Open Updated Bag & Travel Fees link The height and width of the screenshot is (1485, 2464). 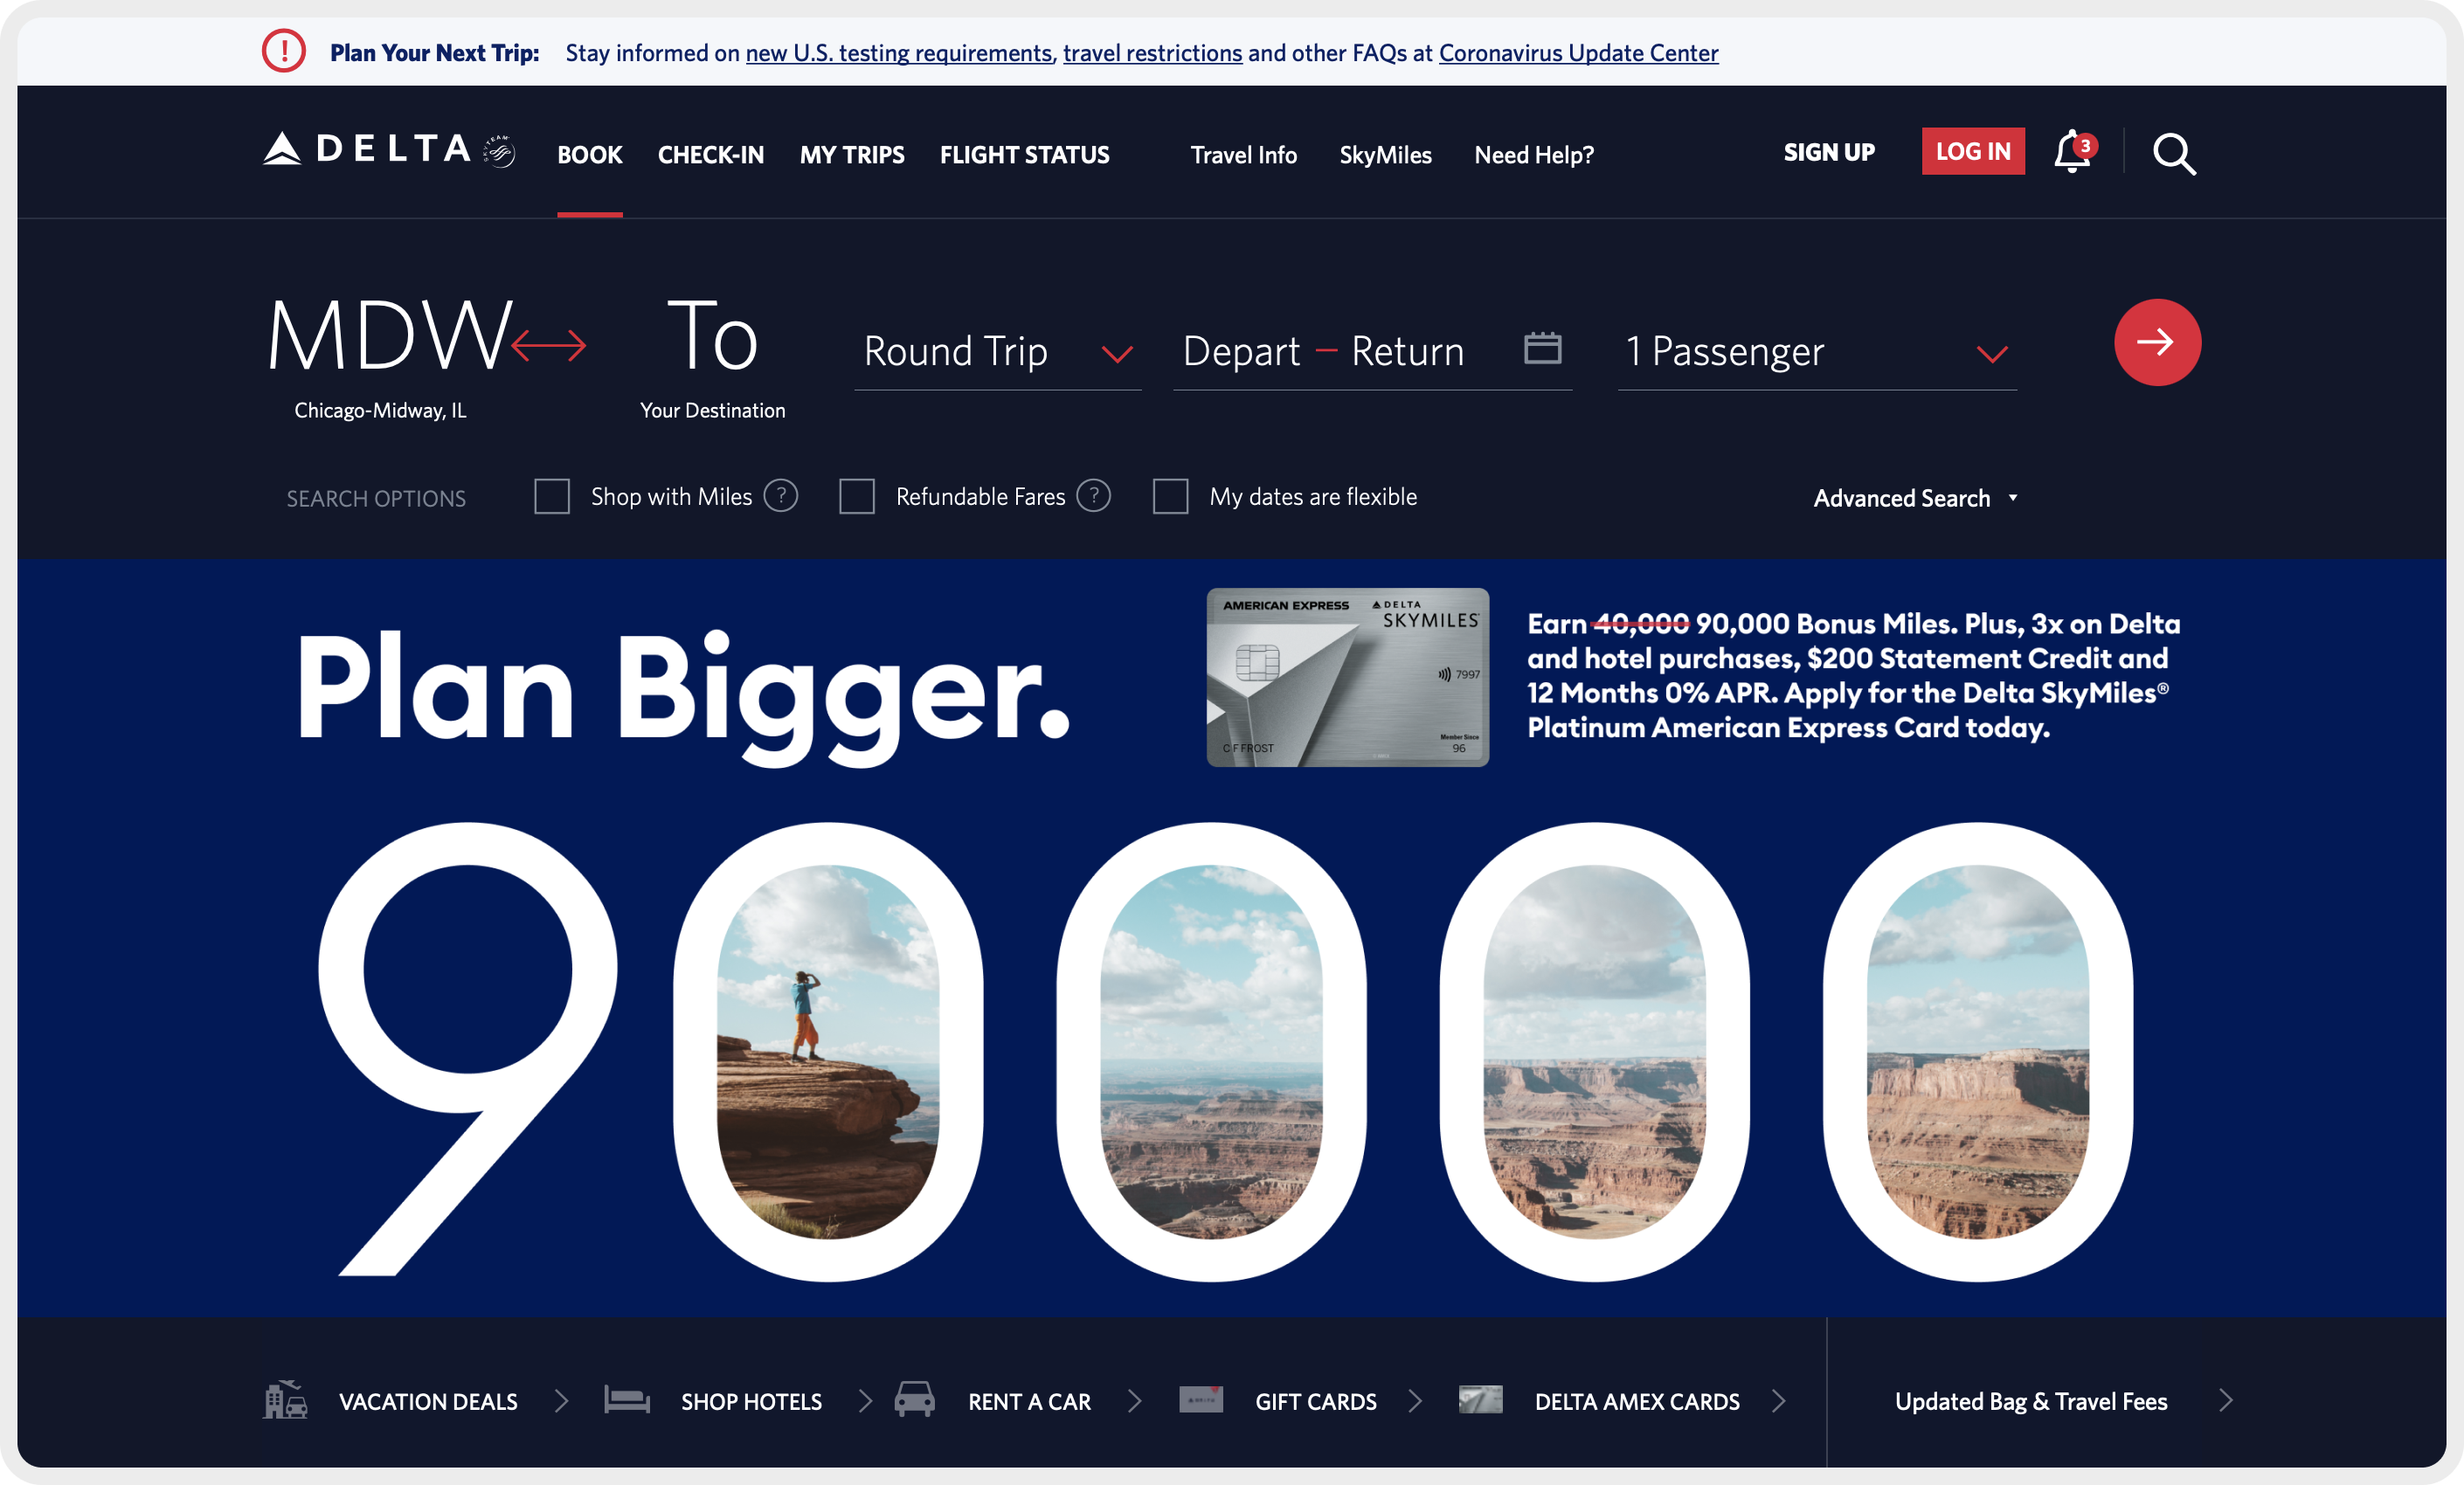coord(2031,1401)
